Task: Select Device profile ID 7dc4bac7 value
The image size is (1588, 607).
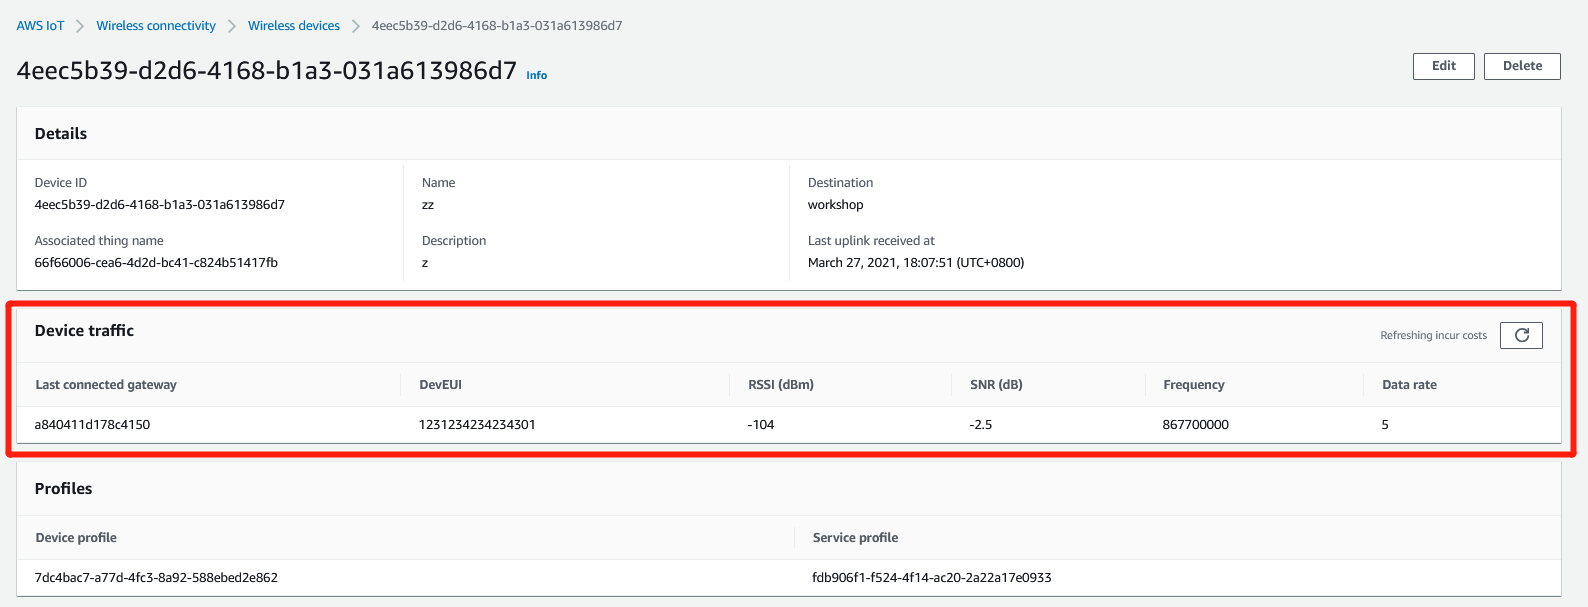Action: pos(156,578)
